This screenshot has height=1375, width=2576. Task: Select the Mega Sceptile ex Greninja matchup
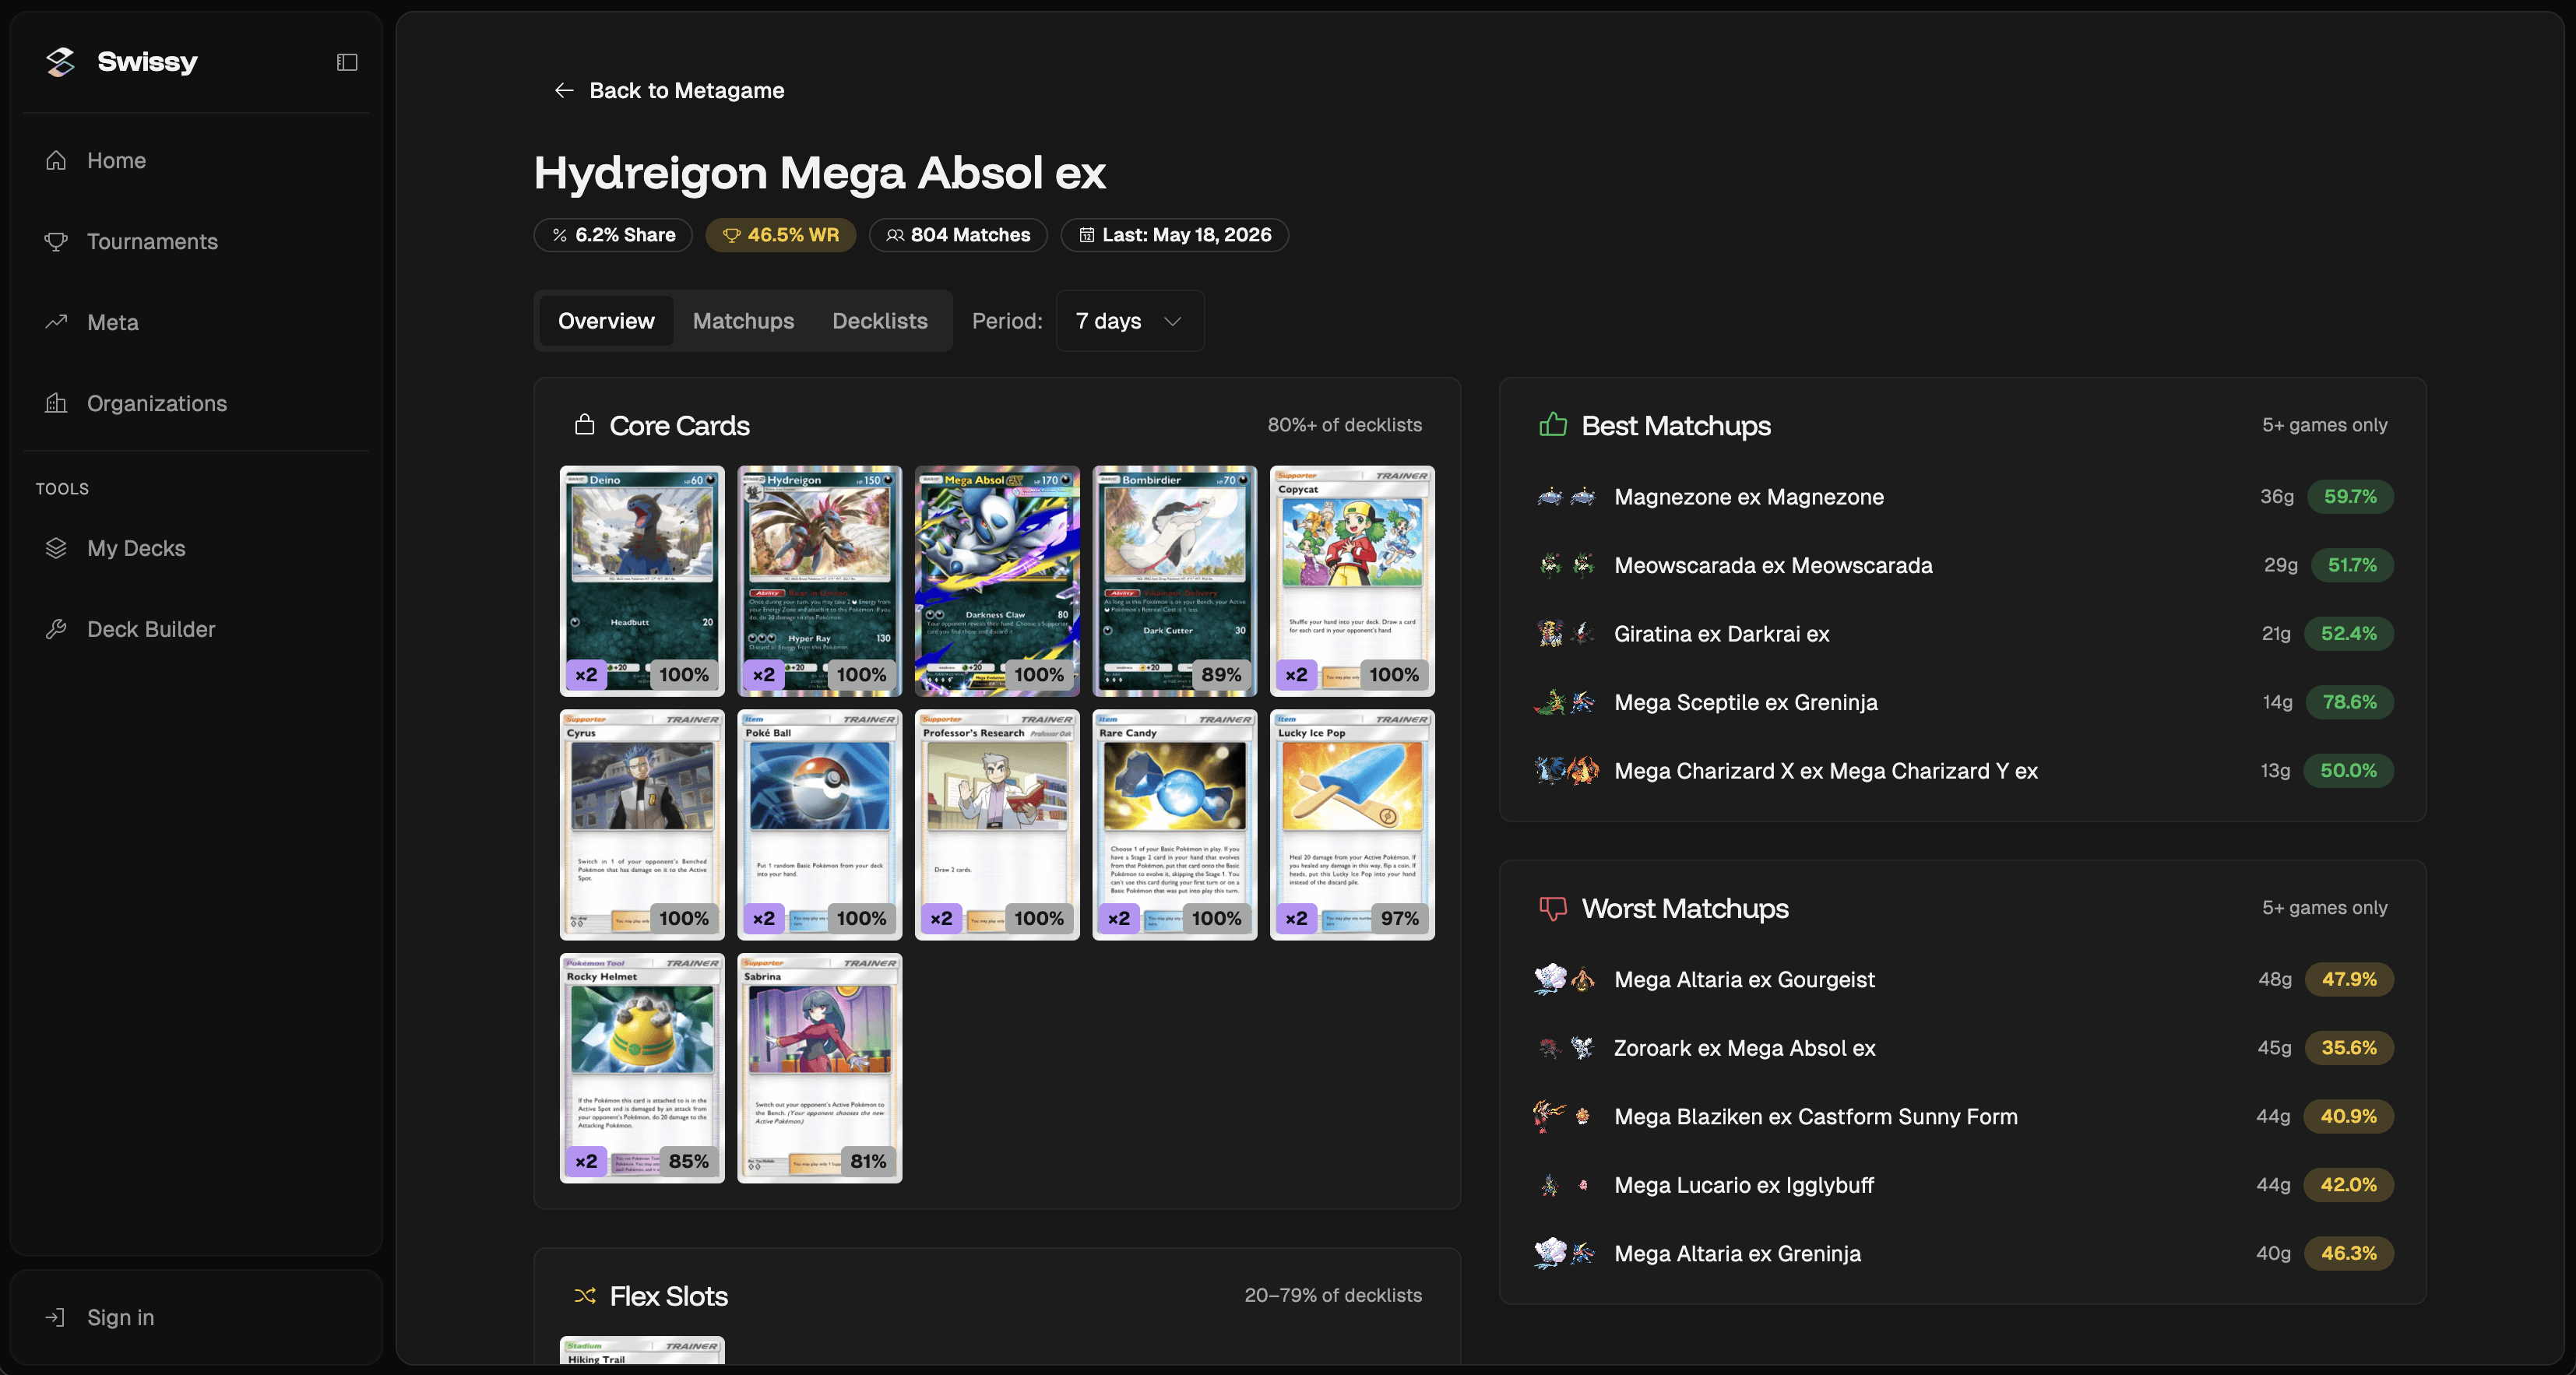click(1963, 702)
